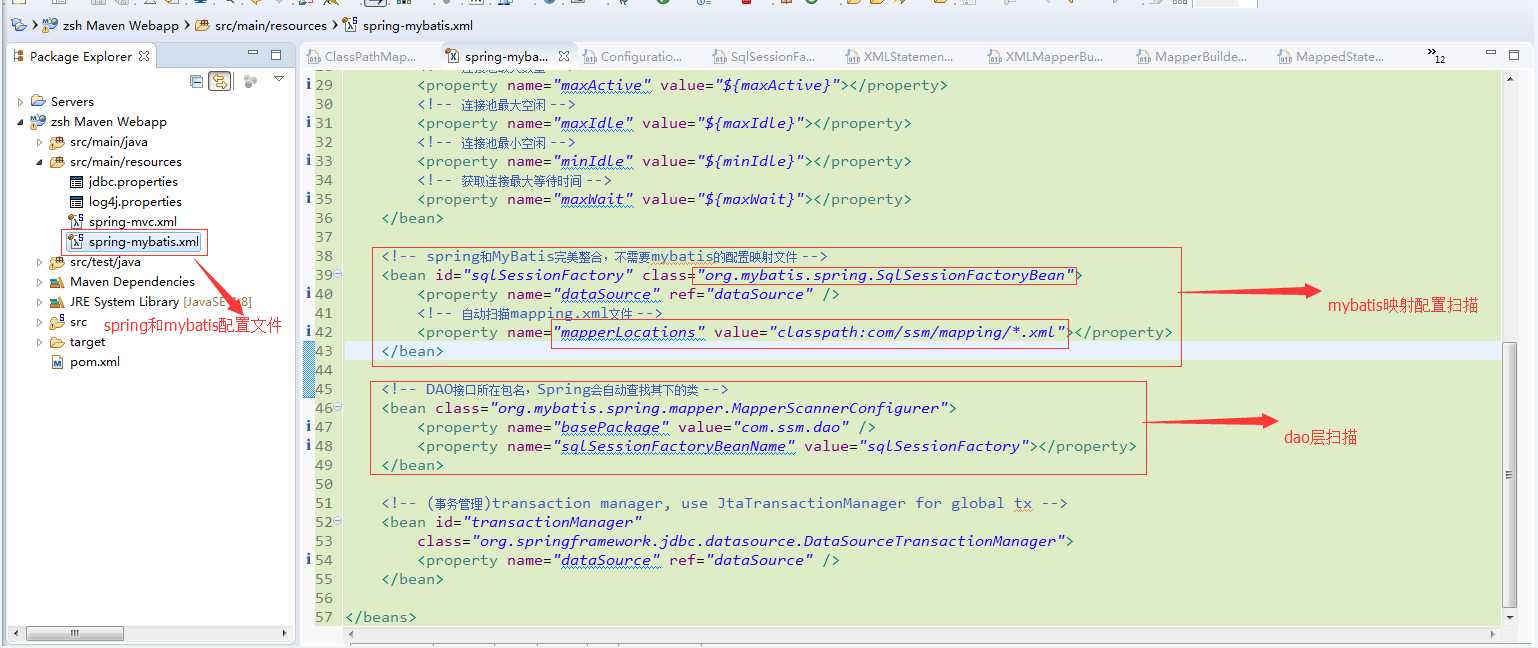1538x648 pixels.
Task: Switch to the XMLMapperBu... editor tab
Action: tap(1044, 57)
